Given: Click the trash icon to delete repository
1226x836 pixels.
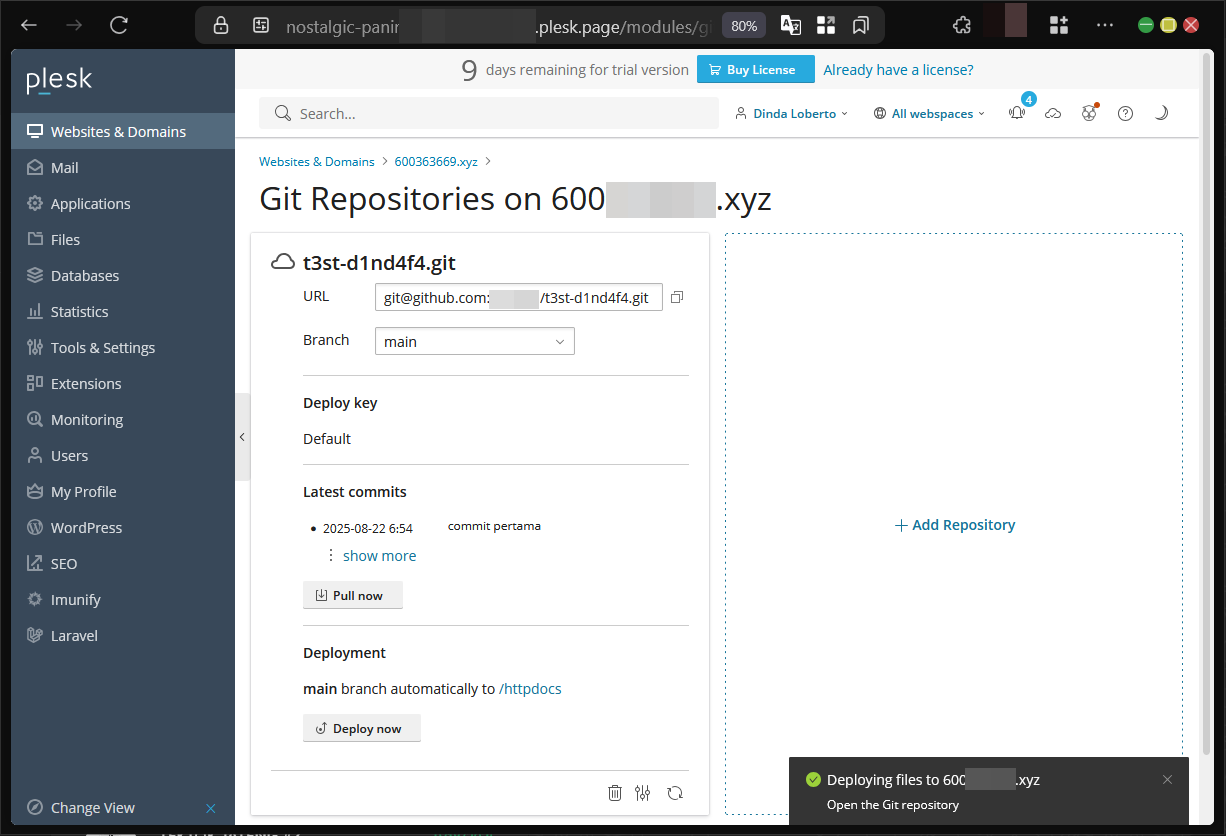Looking at the screenshot, I should point(615,793).
